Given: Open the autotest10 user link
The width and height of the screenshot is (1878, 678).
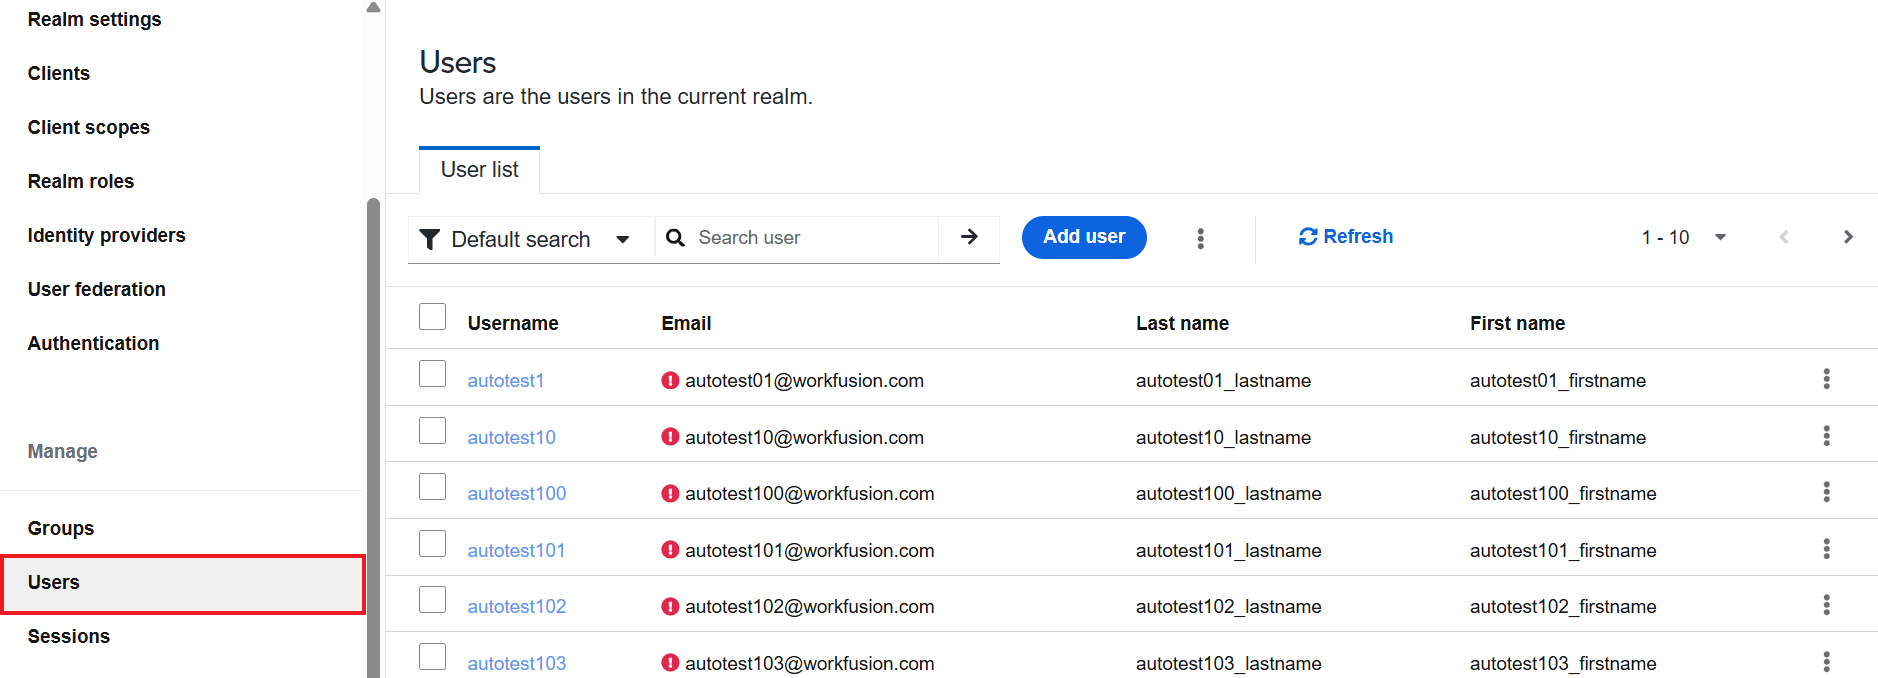Looking at the screenshot, I should click(511, 437).
